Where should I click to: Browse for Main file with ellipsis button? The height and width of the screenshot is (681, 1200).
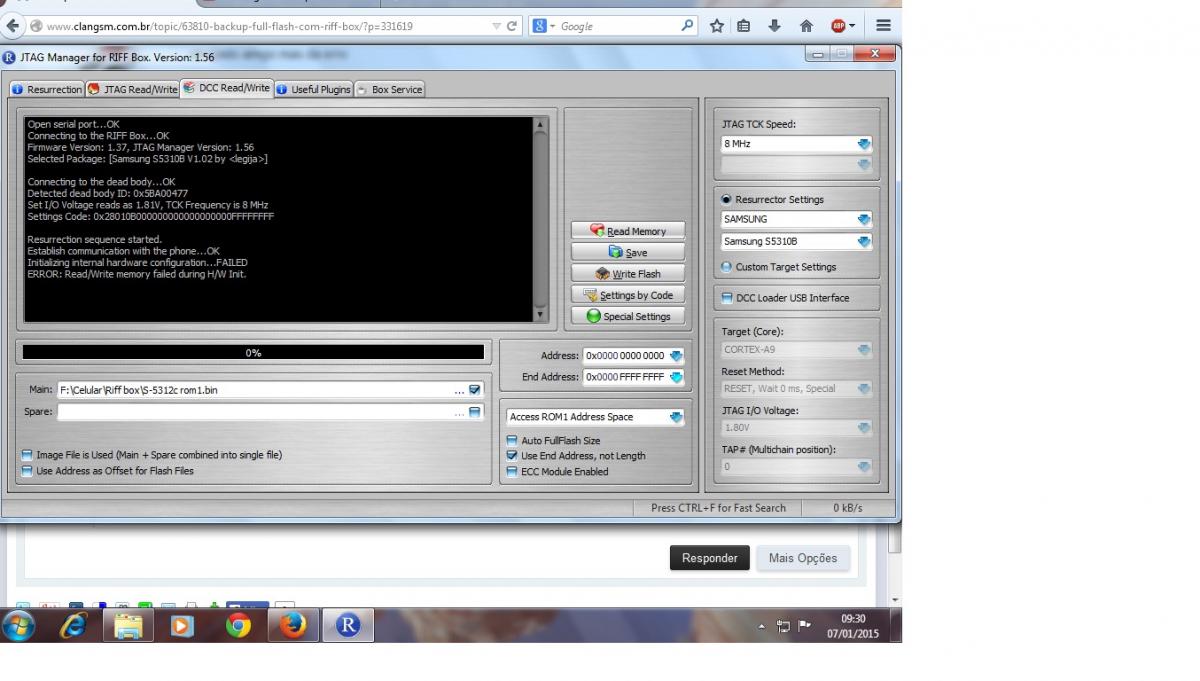point(459,390)
